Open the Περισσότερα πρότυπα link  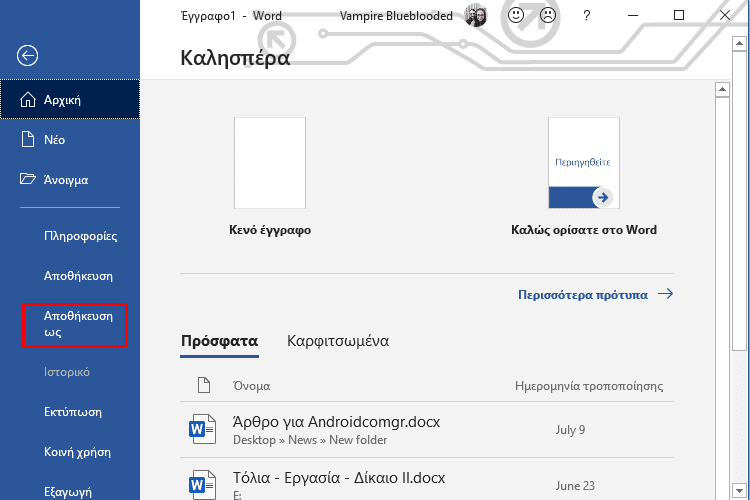tap(583, 295)
